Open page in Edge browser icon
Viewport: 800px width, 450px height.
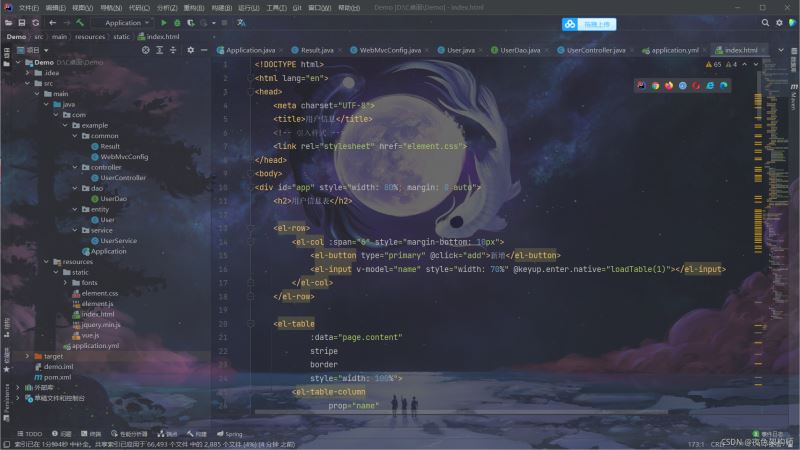[723, 86]
